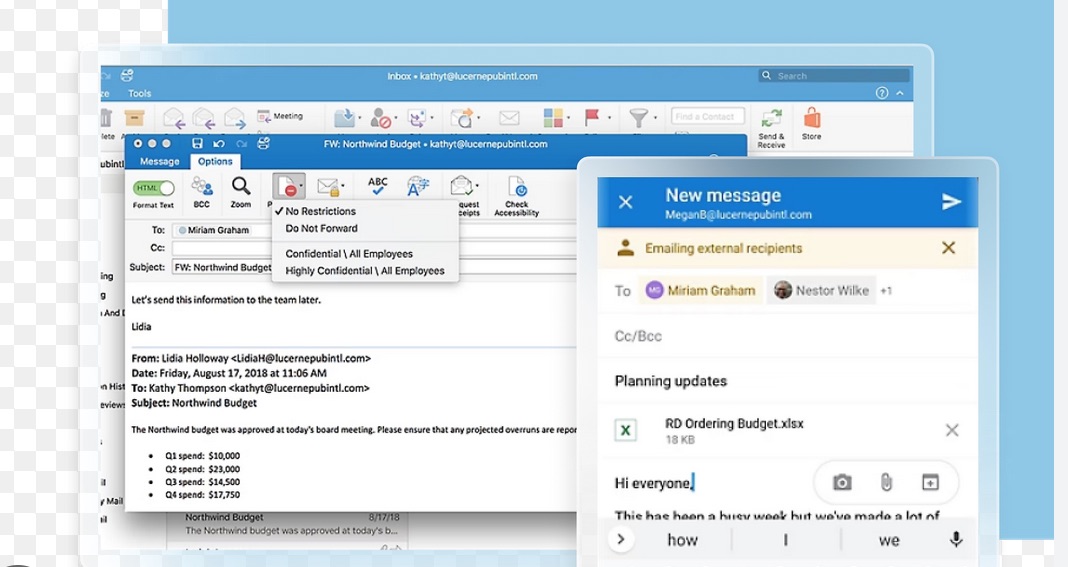Click the Reply envelope icon in Inbox toolbar

(174, 119)
